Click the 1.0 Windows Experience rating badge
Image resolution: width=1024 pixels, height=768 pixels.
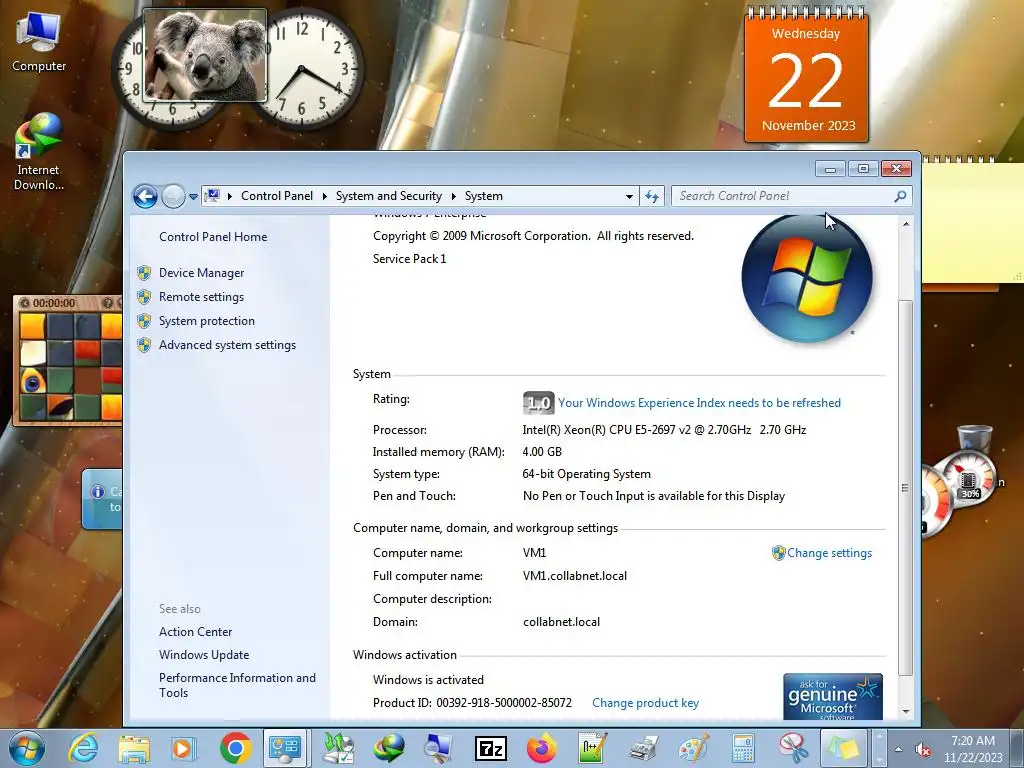point(538,403)
